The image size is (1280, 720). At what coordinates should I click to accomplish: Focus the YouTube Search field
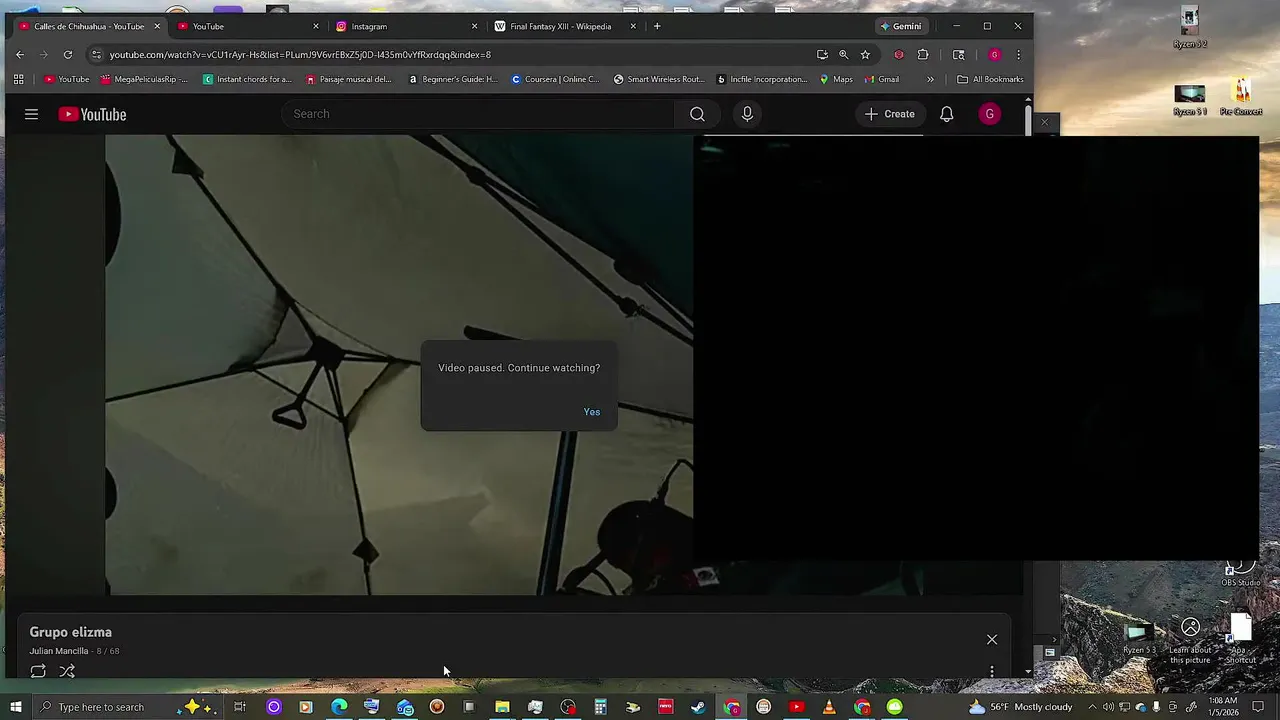point(480,114)
